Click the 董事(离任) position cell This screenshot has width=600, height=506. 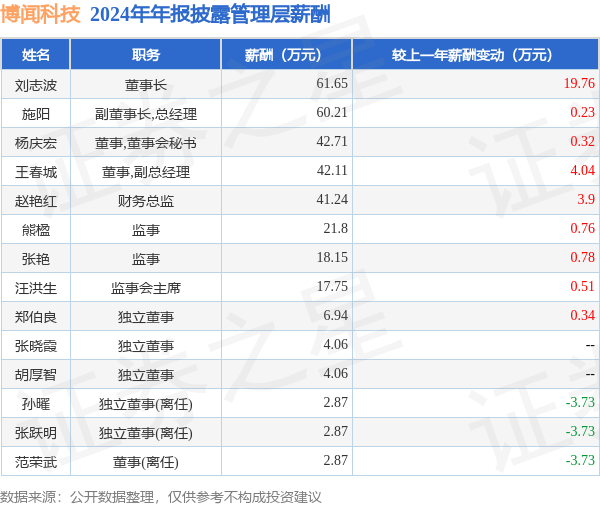[x=146, y=463]
